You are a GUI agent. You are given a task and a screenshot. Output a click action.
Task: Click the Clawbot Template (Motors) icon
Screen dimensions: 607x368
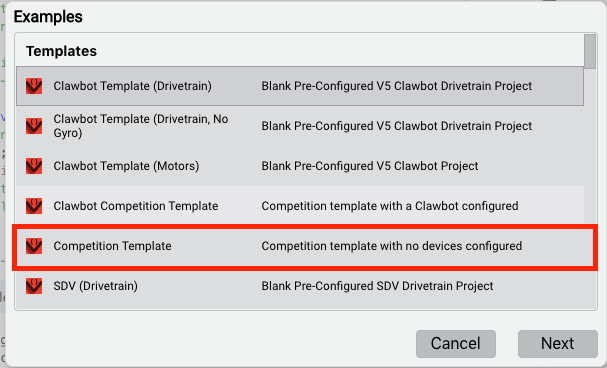point(34,166)
